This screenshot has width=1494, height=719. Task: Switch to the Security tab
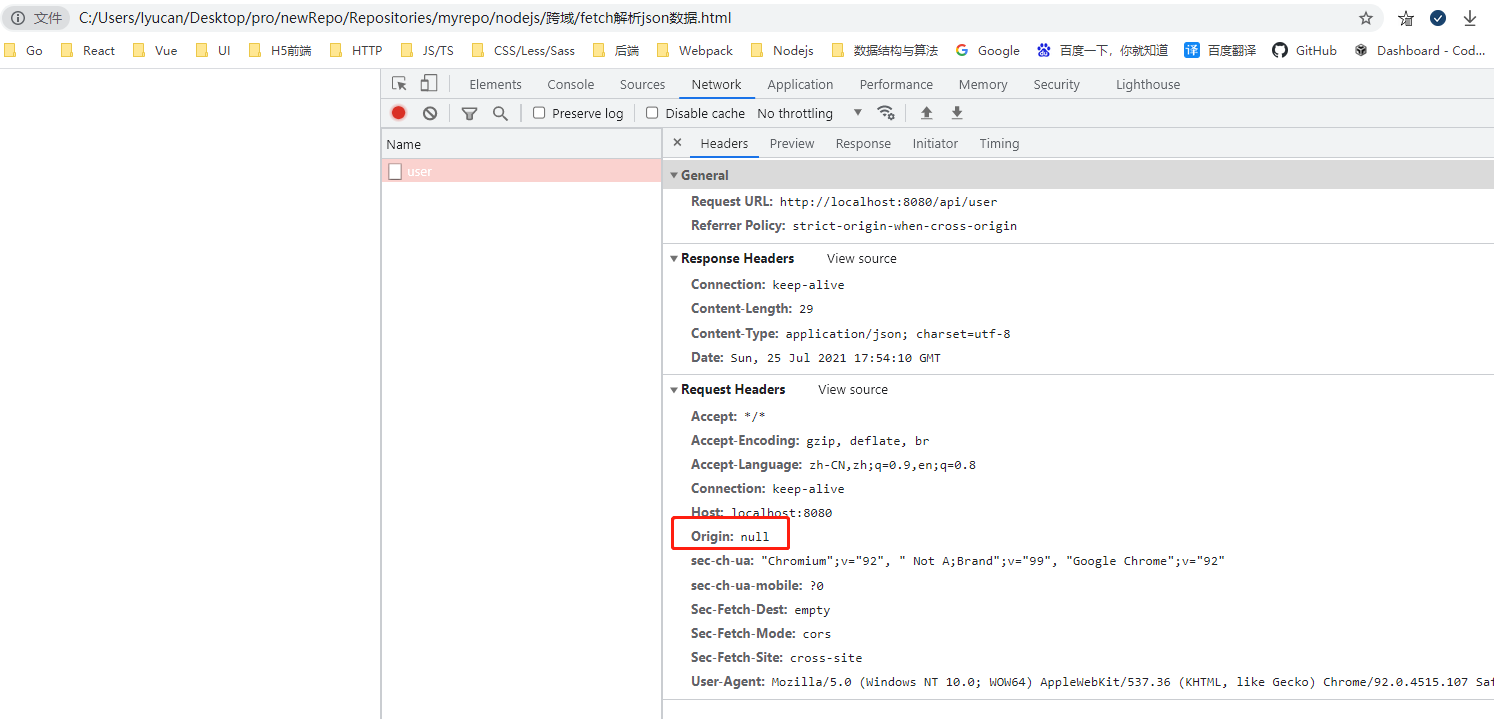coord(1056,84)
